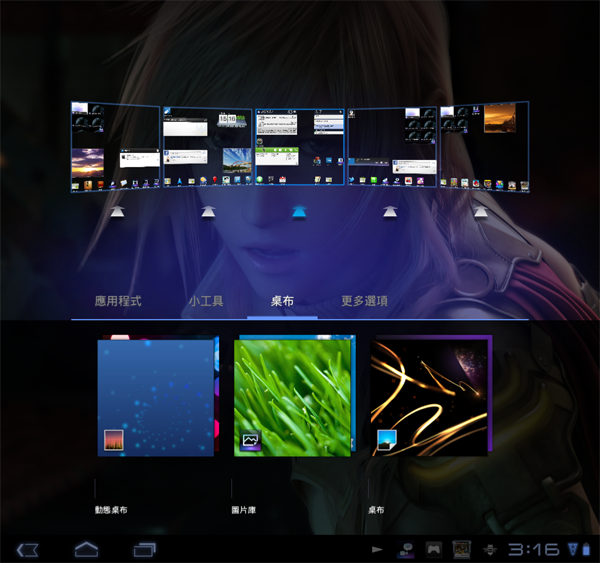
Task: Tap the play arrow notification icon
Action: coord(377,550)
